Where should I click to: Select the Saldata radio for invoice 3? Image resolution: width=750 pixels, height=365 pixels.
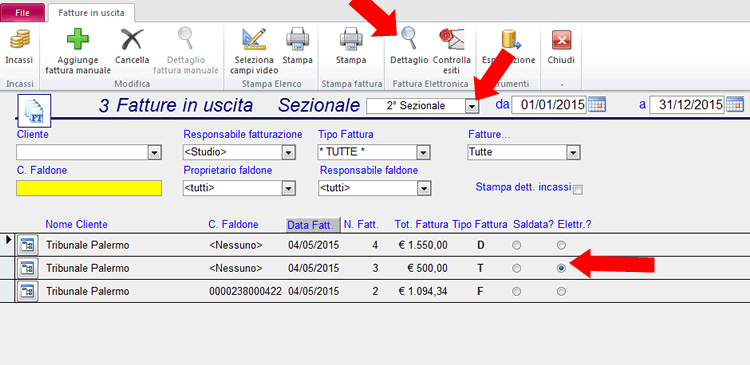click(516, 268)
